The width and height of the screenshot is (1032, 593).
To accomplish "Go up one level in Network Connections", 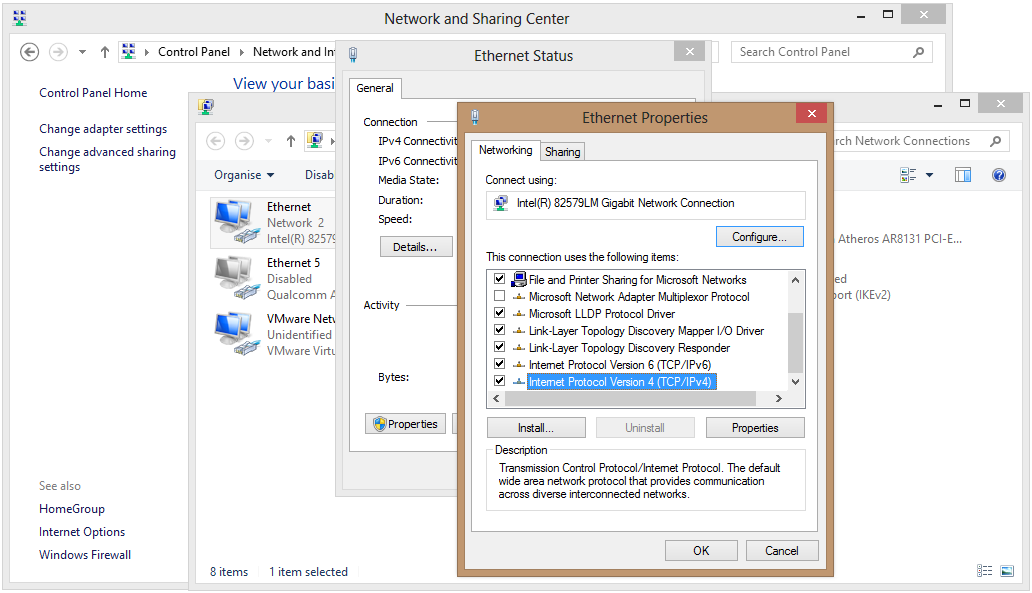I will [290, 141].
